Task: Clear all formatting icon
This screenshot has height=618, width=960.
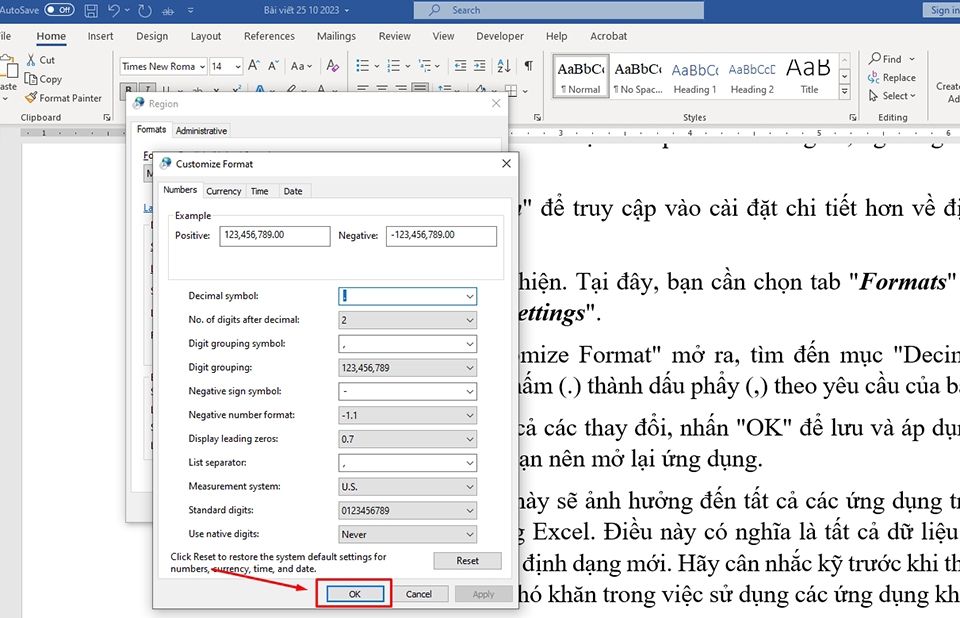Action: 332,66
